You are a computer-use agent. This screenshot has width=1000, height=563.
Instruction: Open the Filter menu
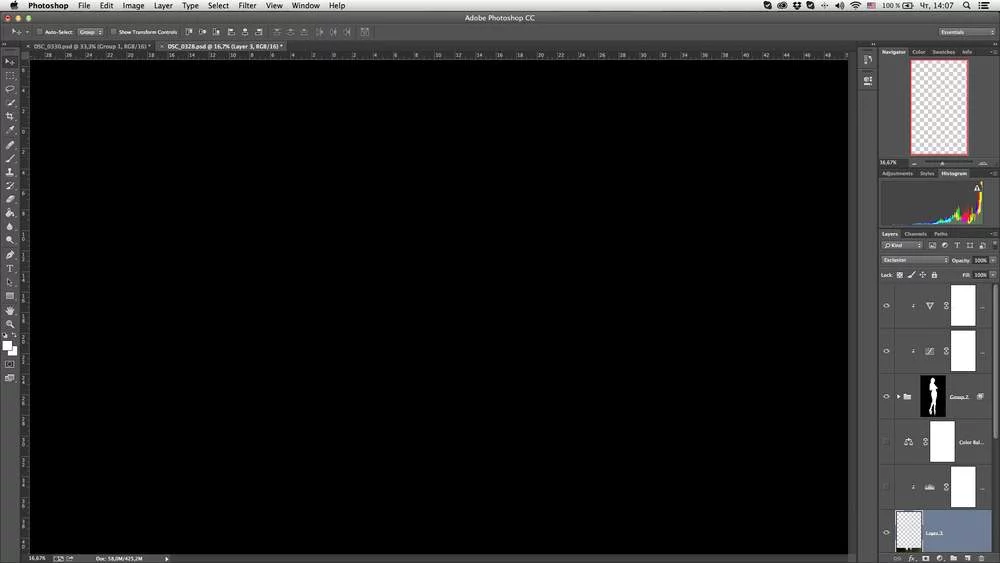pyautogui.click(x=247, y=6)
